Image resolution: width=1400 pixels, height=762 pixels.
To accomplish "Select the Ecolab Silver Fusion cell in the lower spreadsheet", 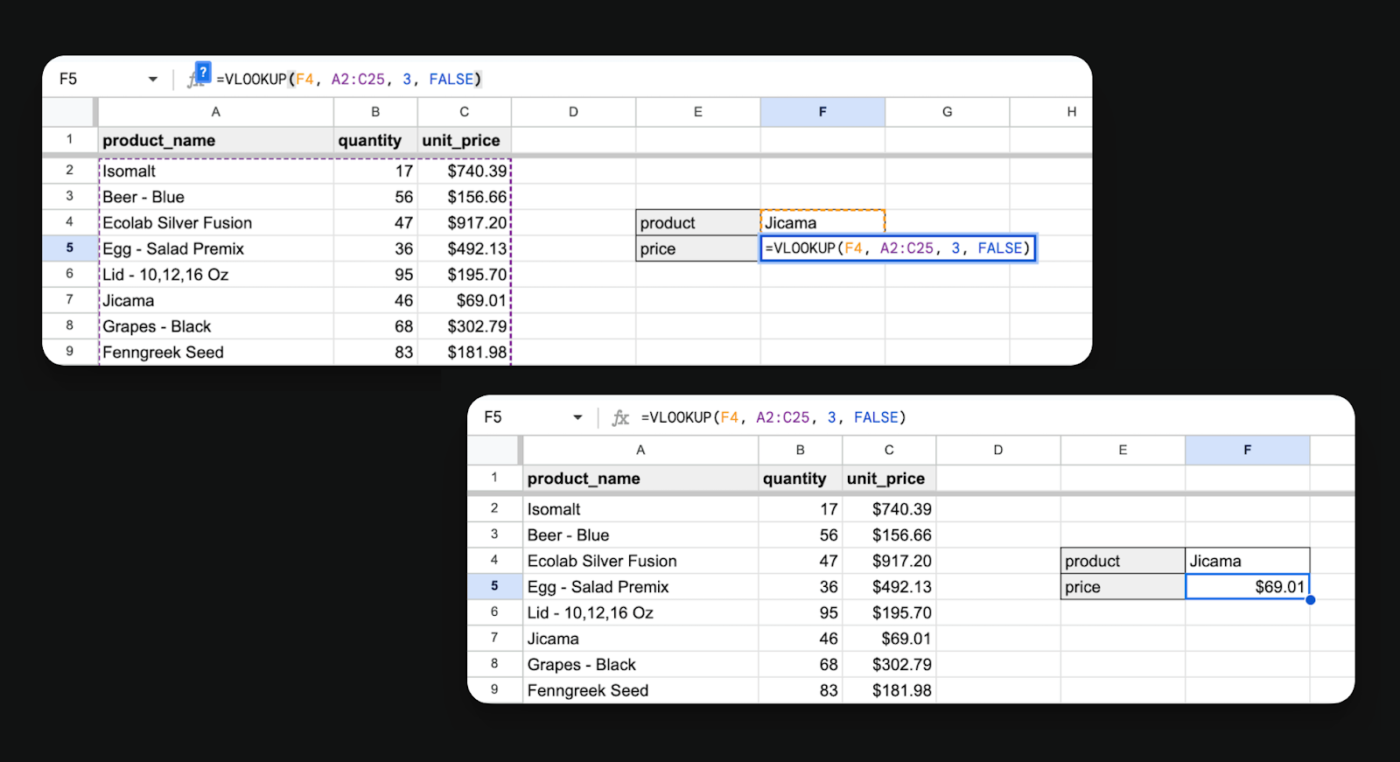I will (x=640, y=561).
